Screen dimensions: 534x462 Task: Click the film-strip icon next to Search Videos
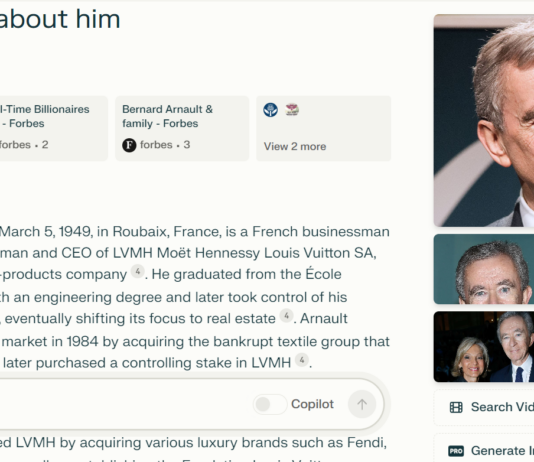(x=456, y=407)
